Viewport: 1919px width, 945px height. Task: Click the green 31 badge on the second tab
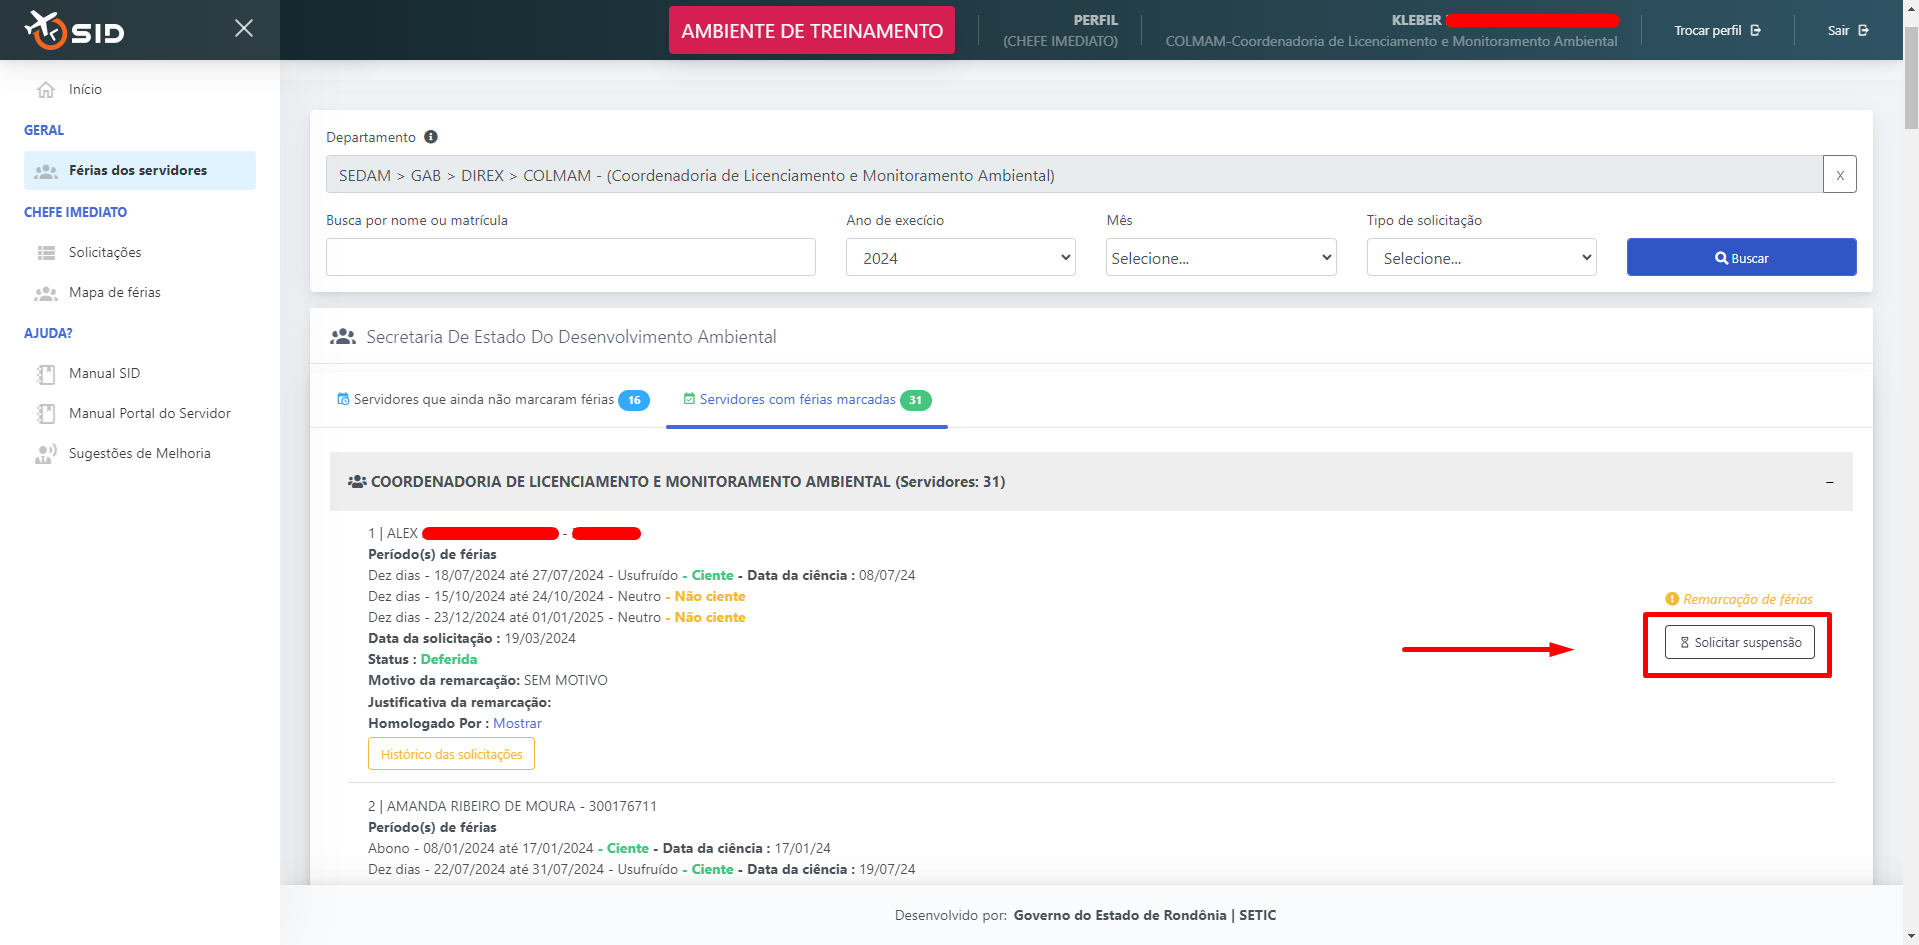point(916,400)
